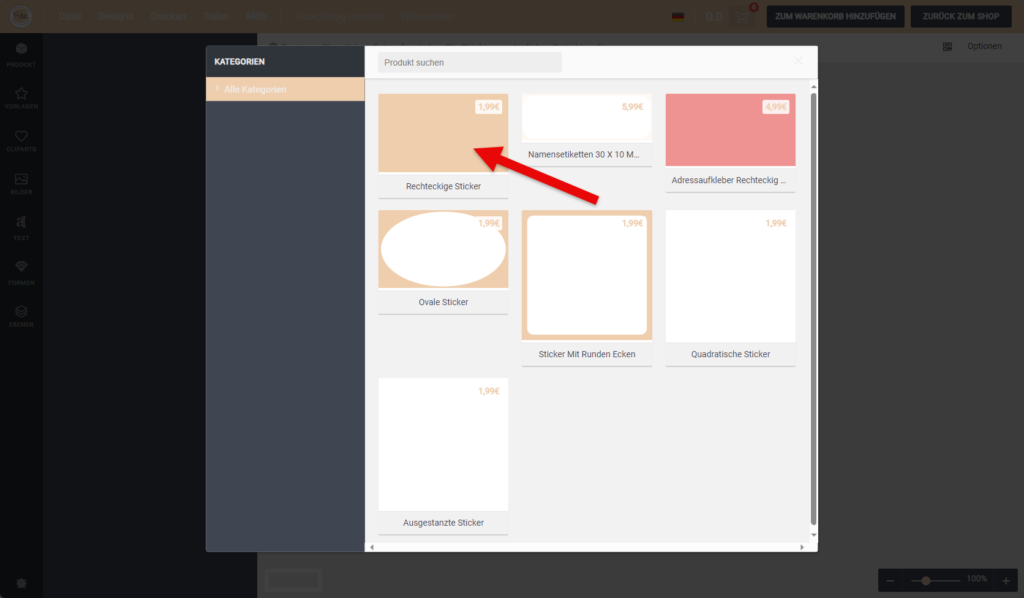Open the Vorlagen star icon
This screenshot has height=598, width=1024.
[21, 97]
